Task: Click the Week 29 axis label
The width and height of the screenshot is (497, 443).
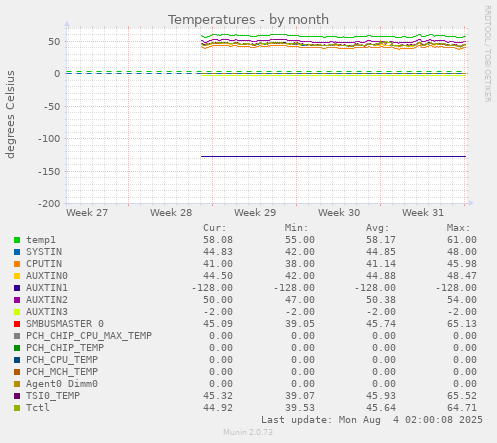Action: point(255,213)
